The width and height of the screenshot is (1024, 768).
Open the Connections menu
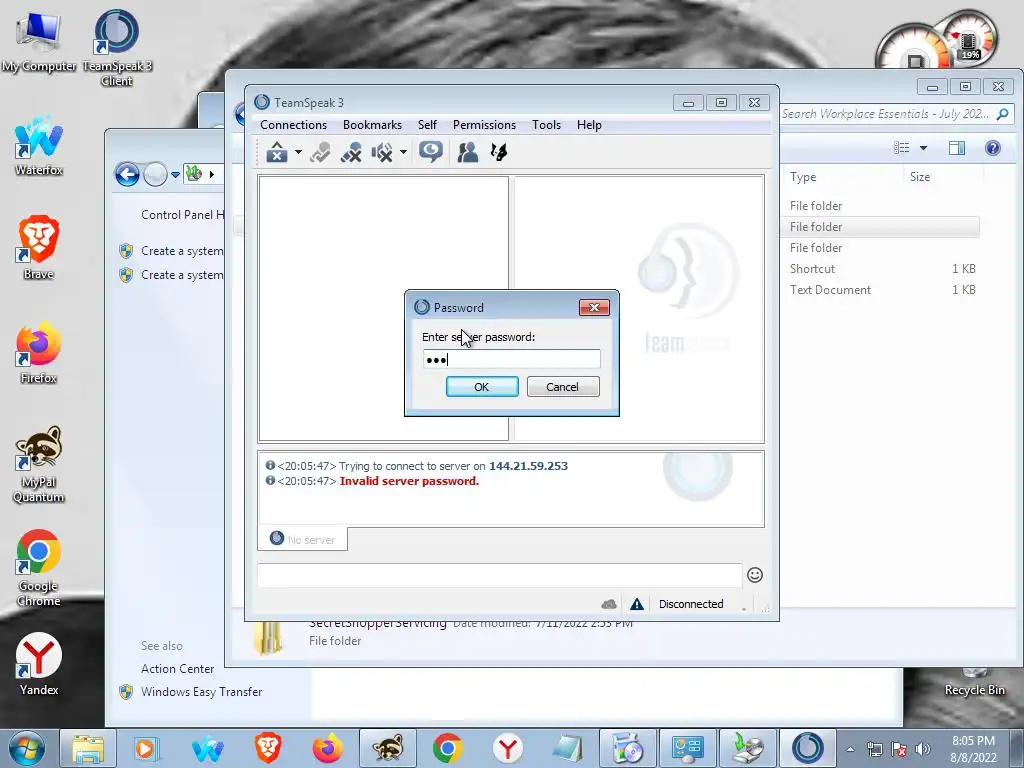pos(293,125)
